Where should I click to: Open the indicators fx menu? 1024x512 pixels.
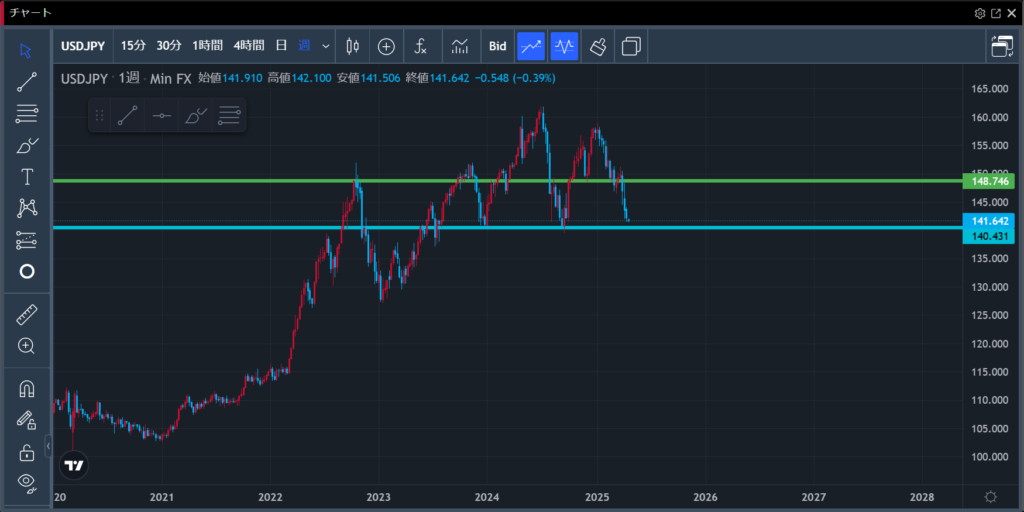421,46
